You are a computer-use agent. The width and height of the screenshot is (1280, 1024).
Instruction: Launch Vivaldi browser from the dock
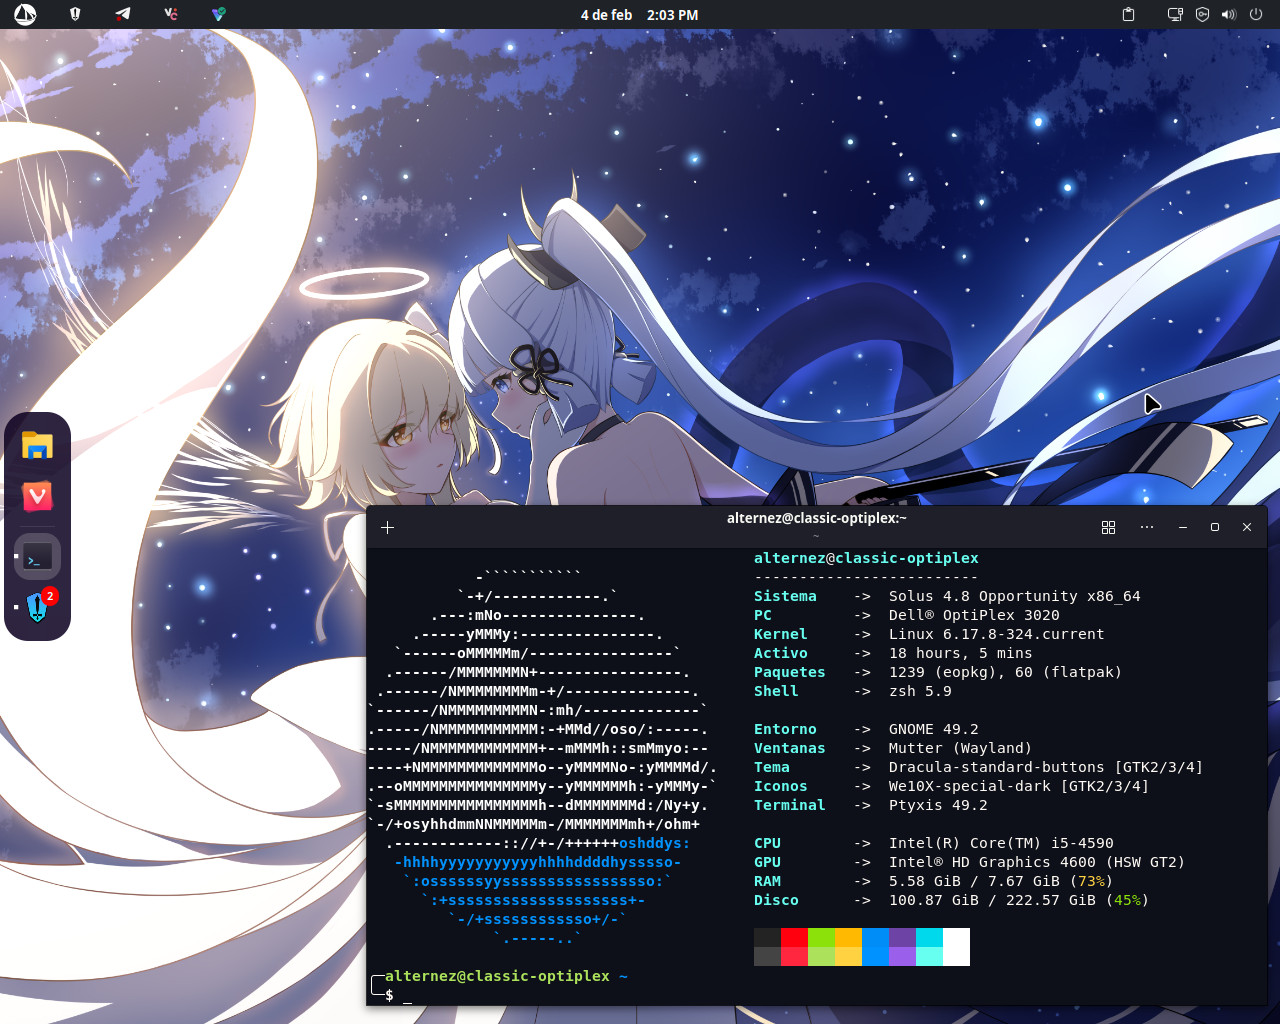(37, 496)
